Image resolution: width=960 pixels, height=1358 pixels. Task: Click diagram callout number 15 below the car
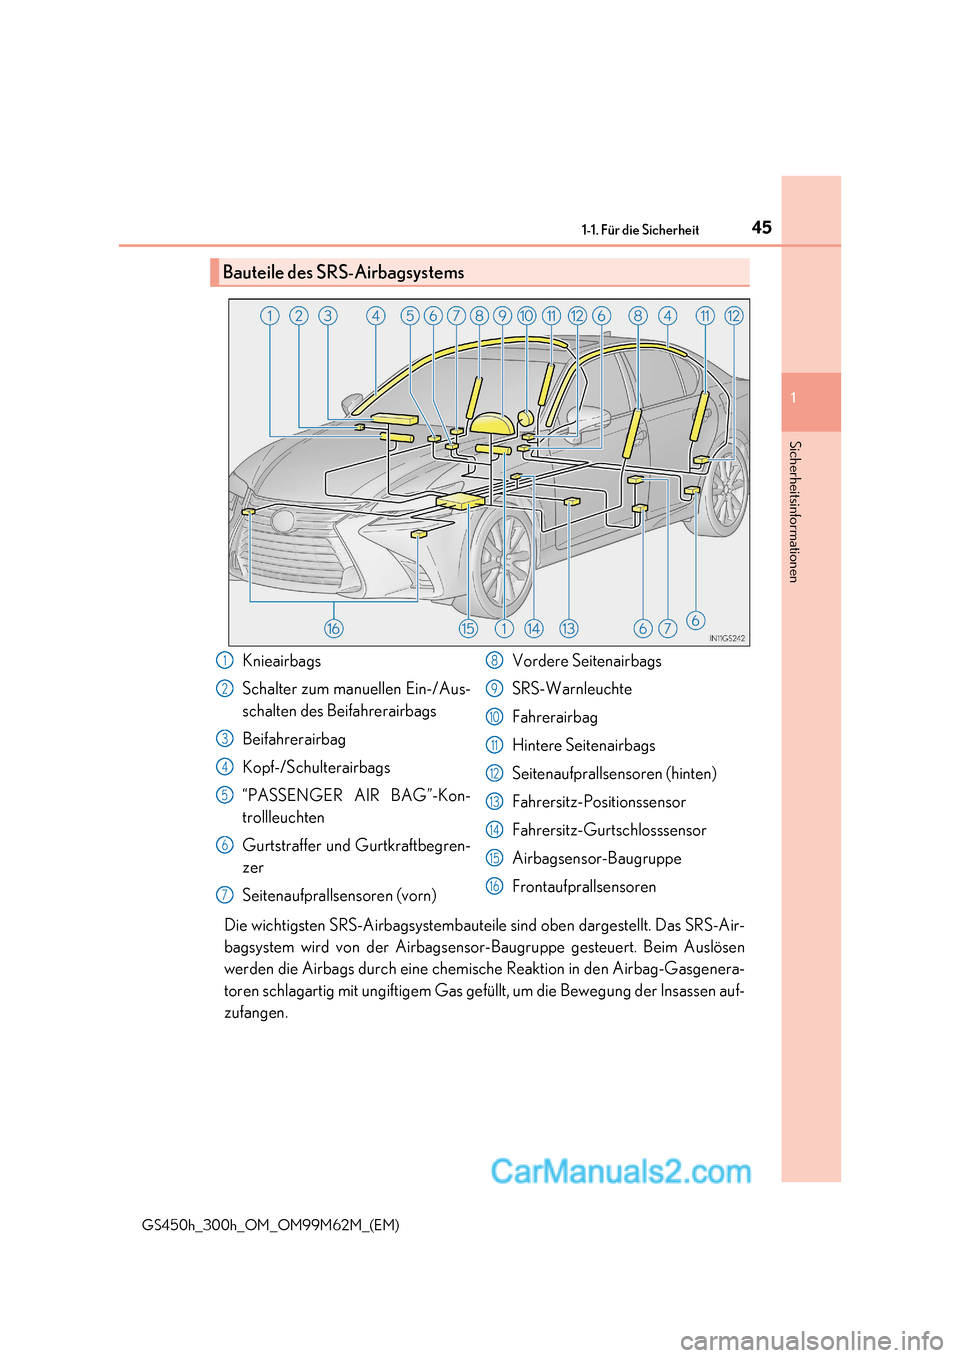(x=468, y=628)
